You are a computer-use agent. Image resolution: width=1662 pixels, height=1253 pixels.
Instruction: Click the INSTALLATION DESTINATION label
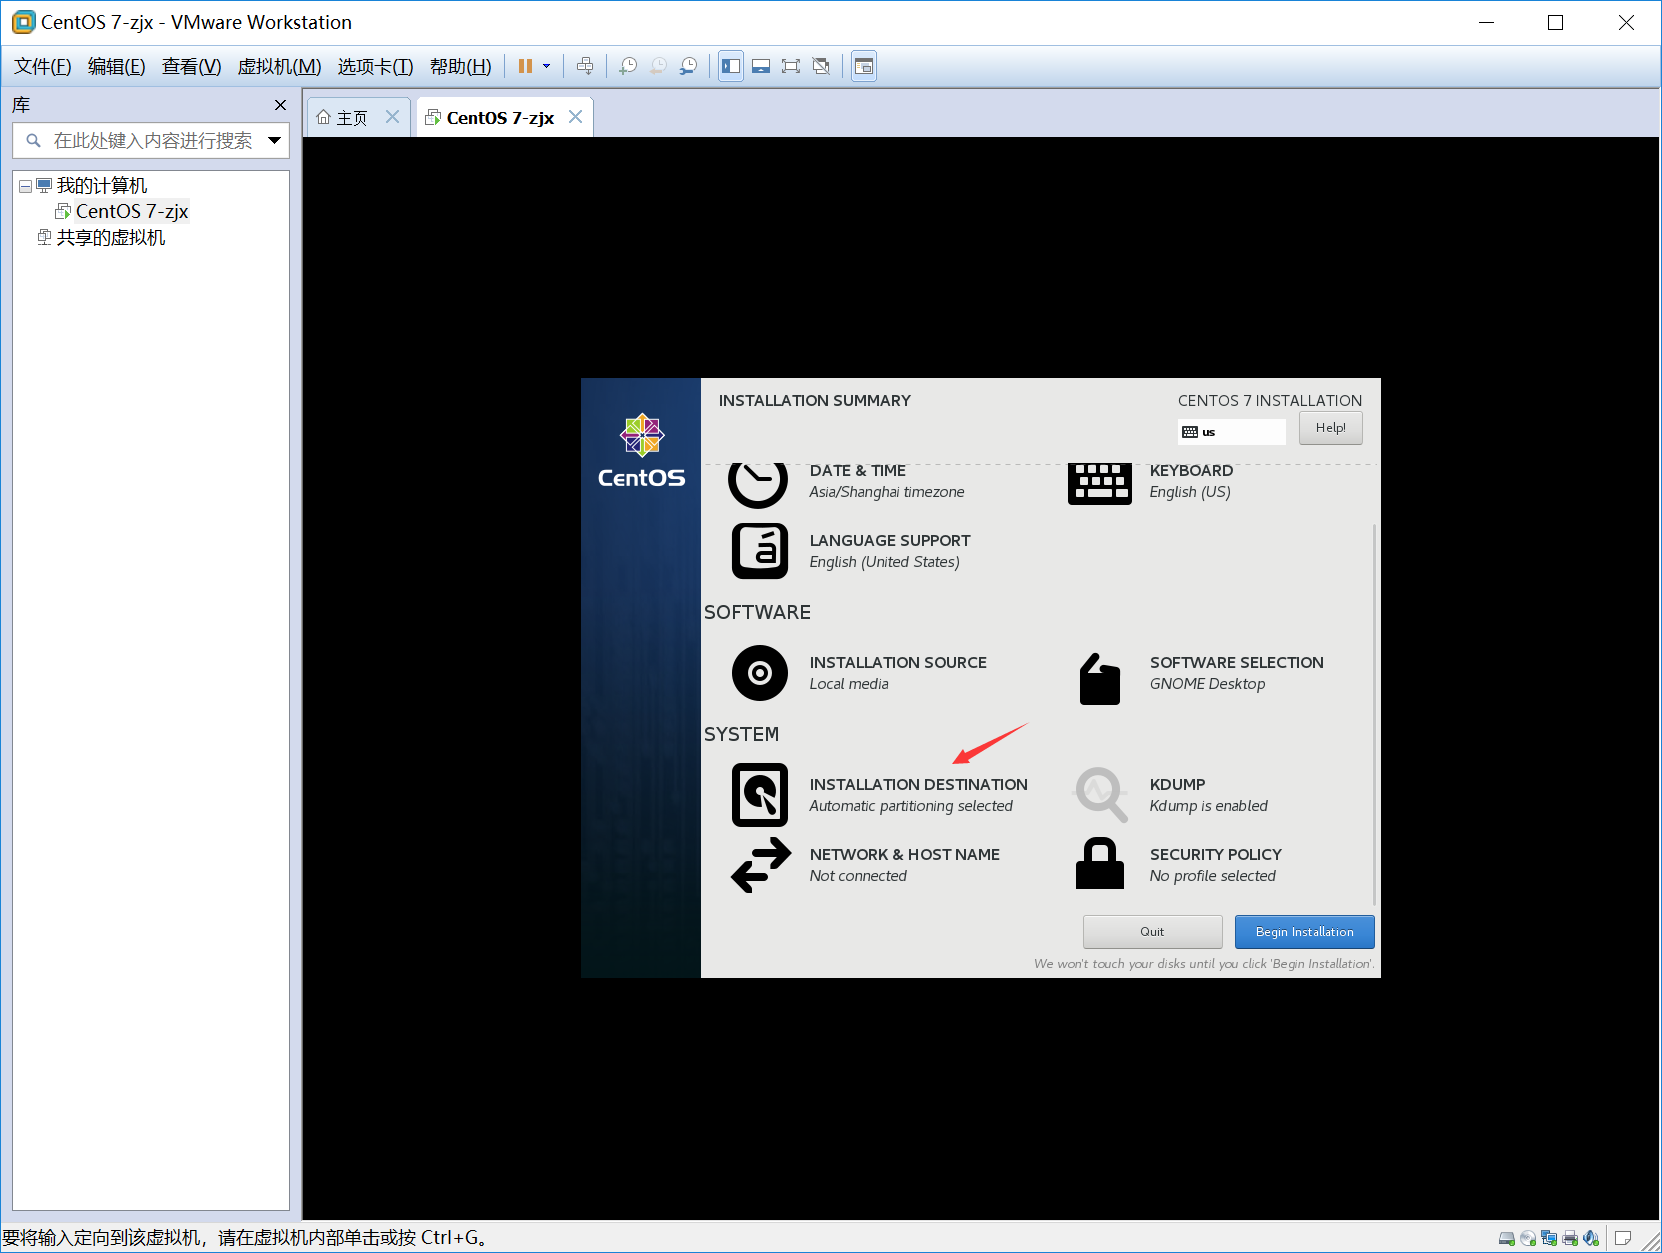(x=918, y=785)
